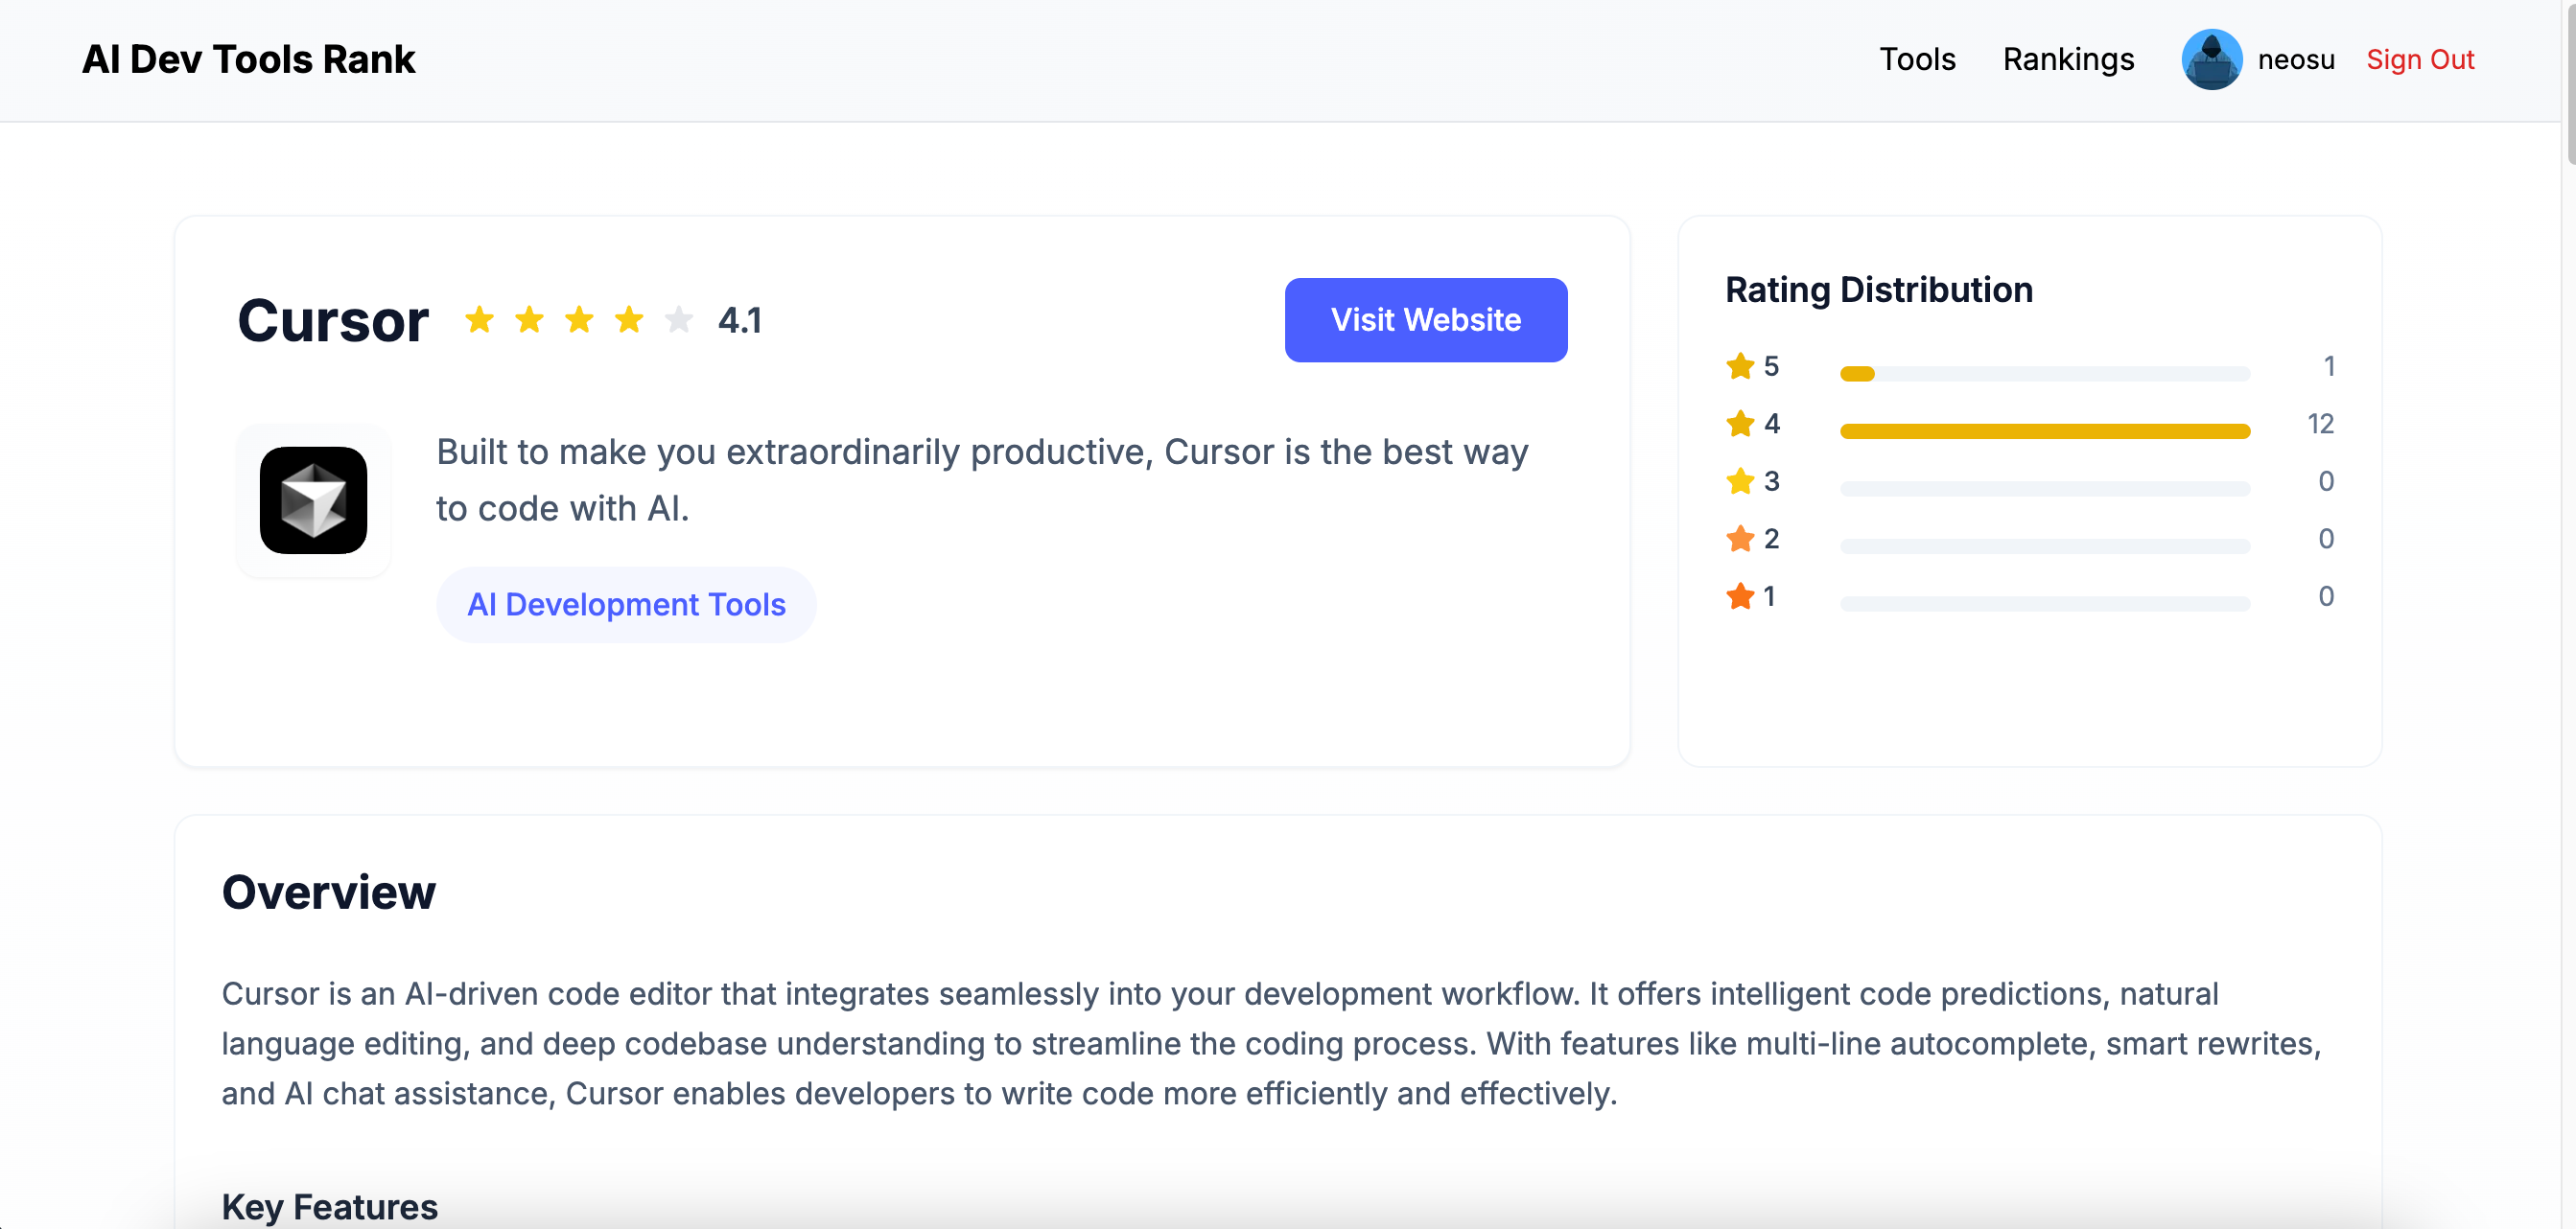
Task: Open the Rankings navigation menu item
Action: [2067, 59]
